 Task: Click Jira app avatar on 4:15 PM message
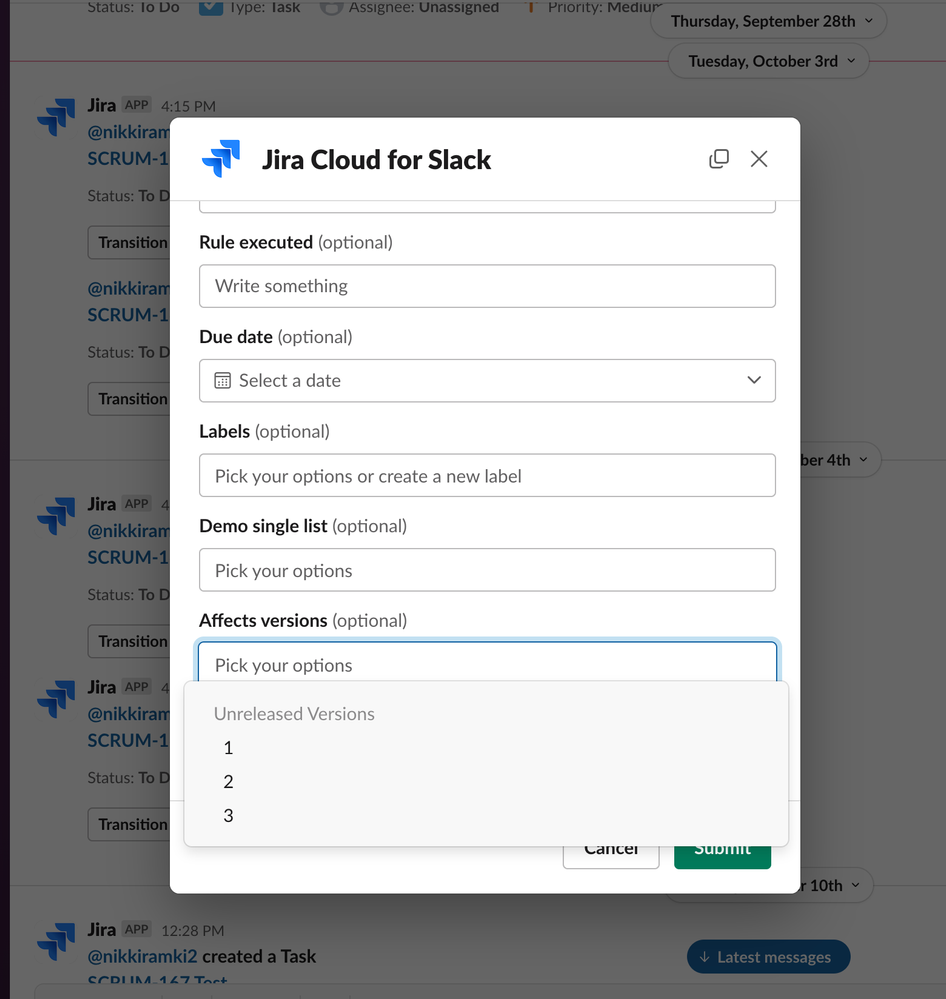(56, 117)
